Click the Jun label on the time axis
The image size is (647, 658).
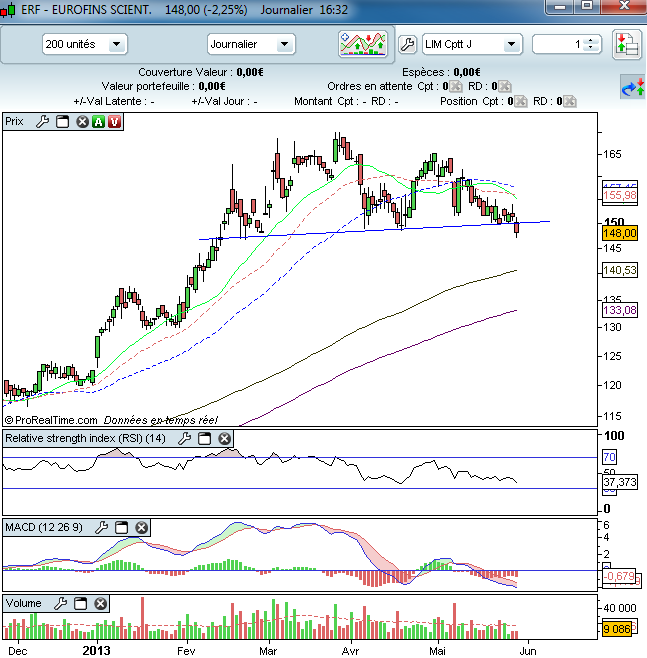click(x=528, y=651)
